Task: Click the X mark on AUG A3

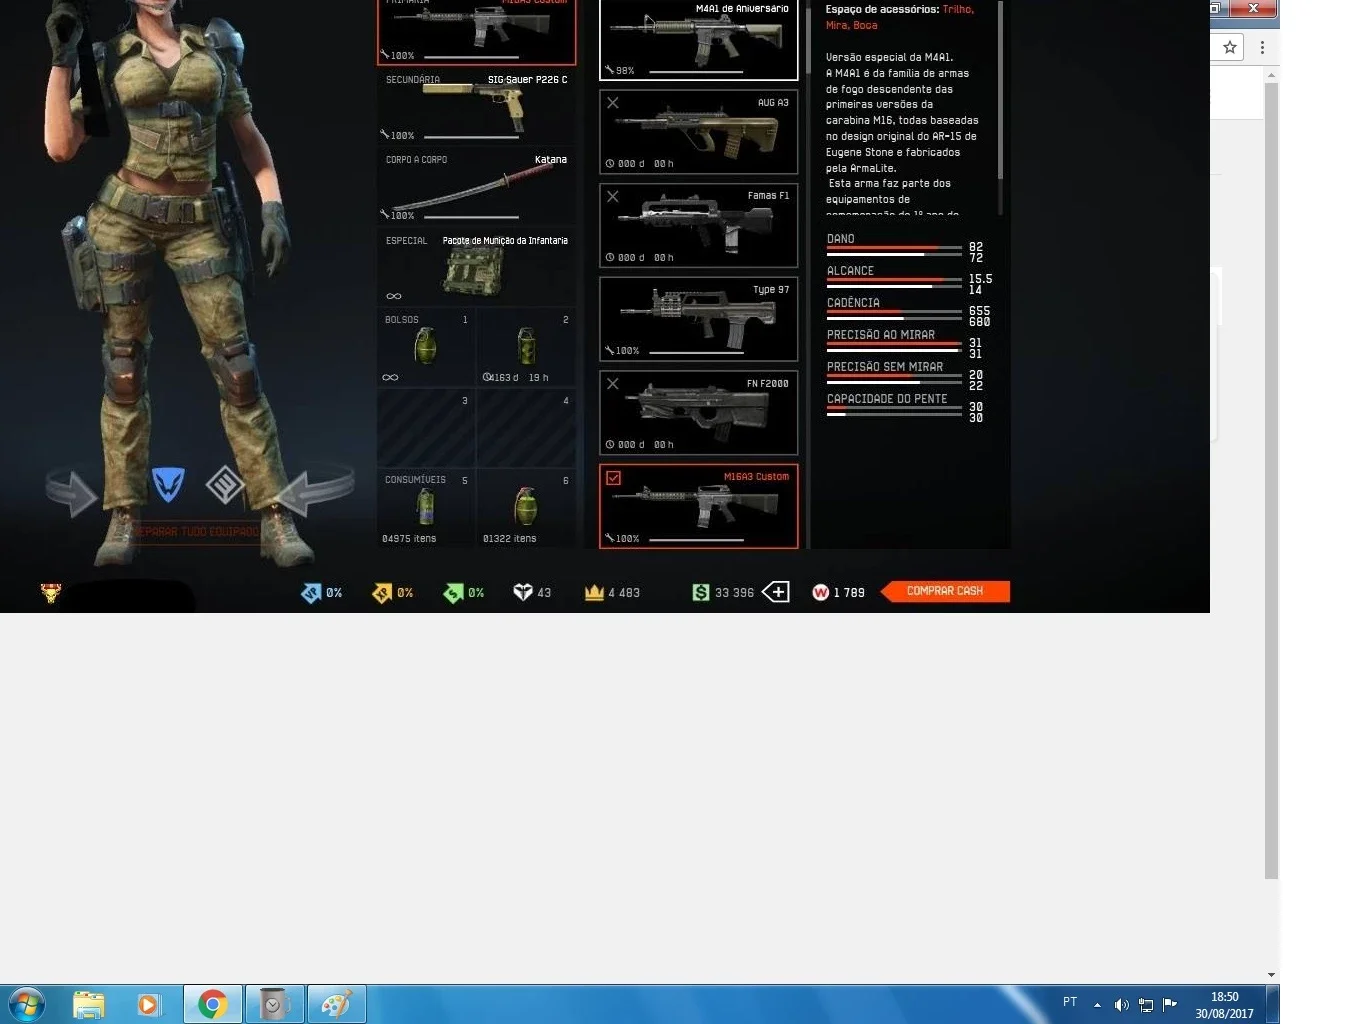Action: point(613,103)
